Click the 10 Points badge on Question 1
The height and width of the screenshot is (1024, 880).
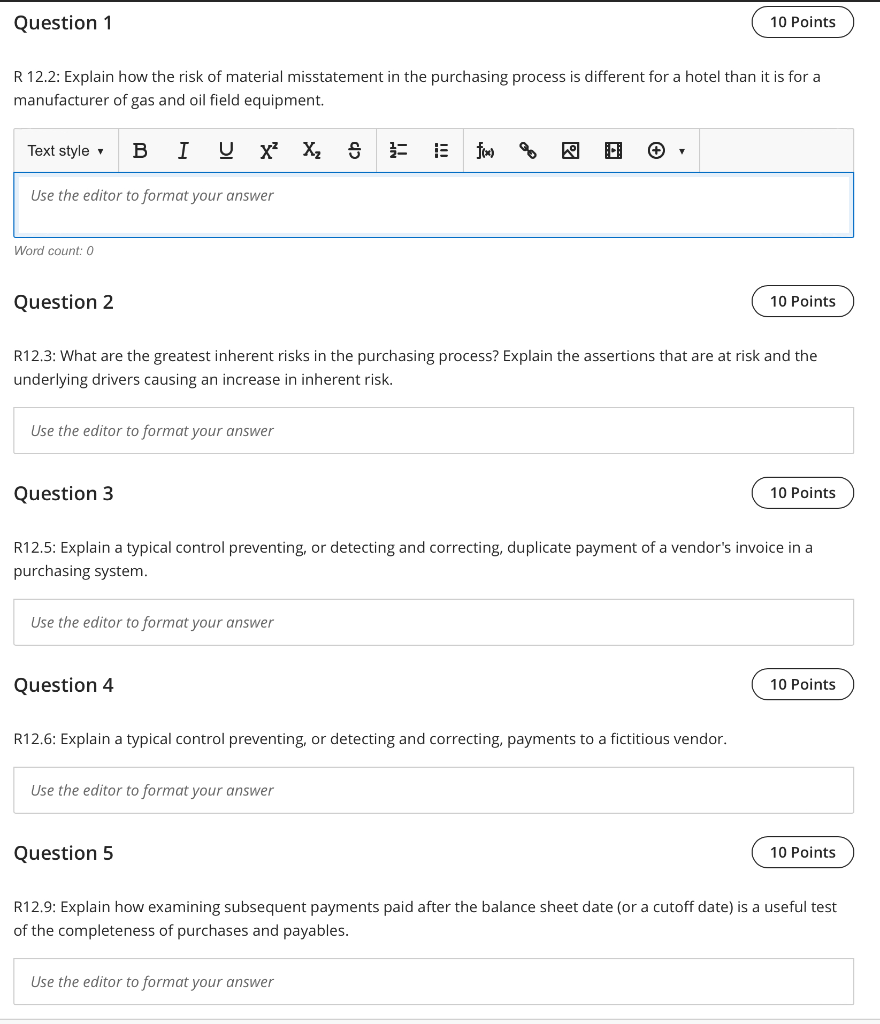802,21
